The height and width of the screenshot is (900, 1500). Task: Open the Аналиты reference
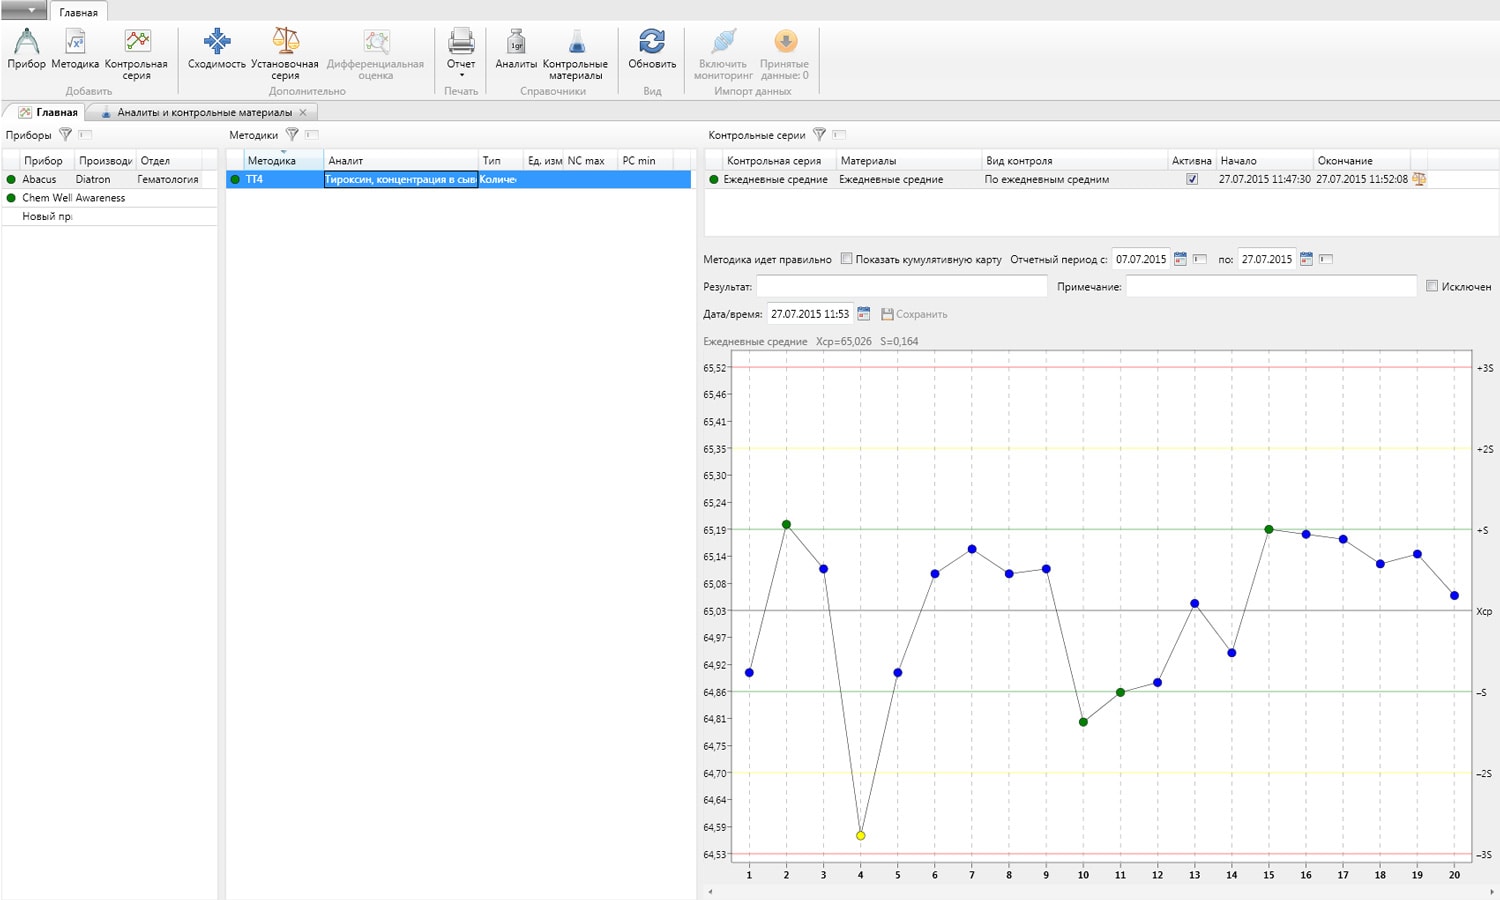click(x=516, y=48)
